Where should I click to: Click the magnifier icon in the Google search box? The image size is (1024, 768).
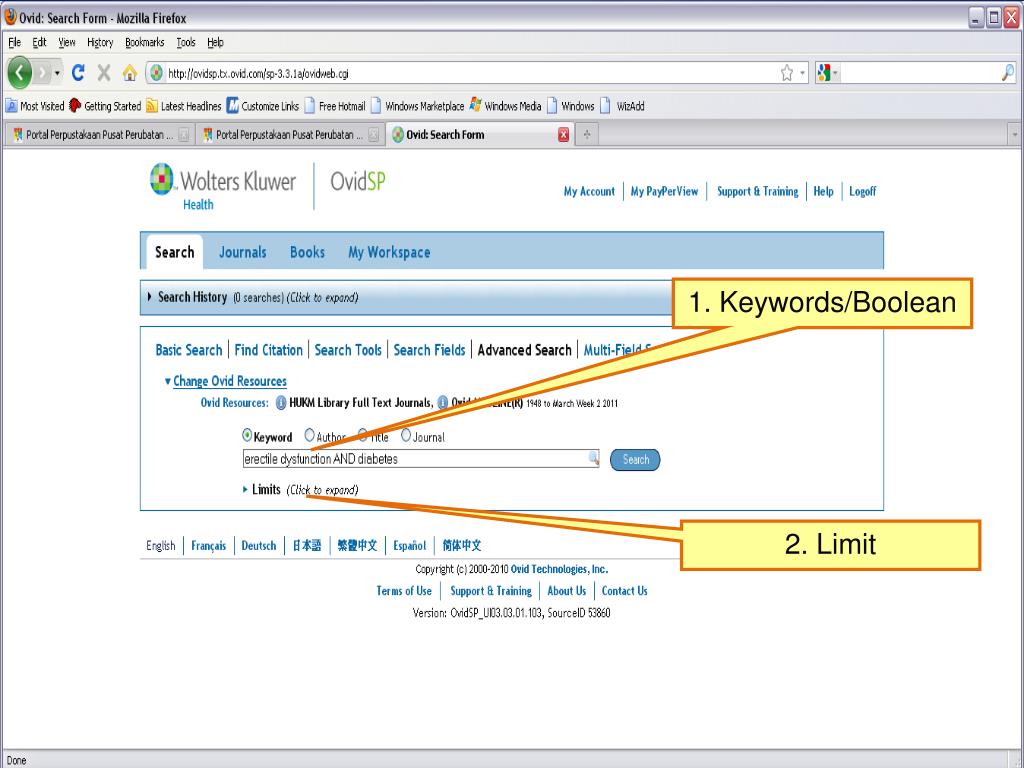click(1008, 72)
